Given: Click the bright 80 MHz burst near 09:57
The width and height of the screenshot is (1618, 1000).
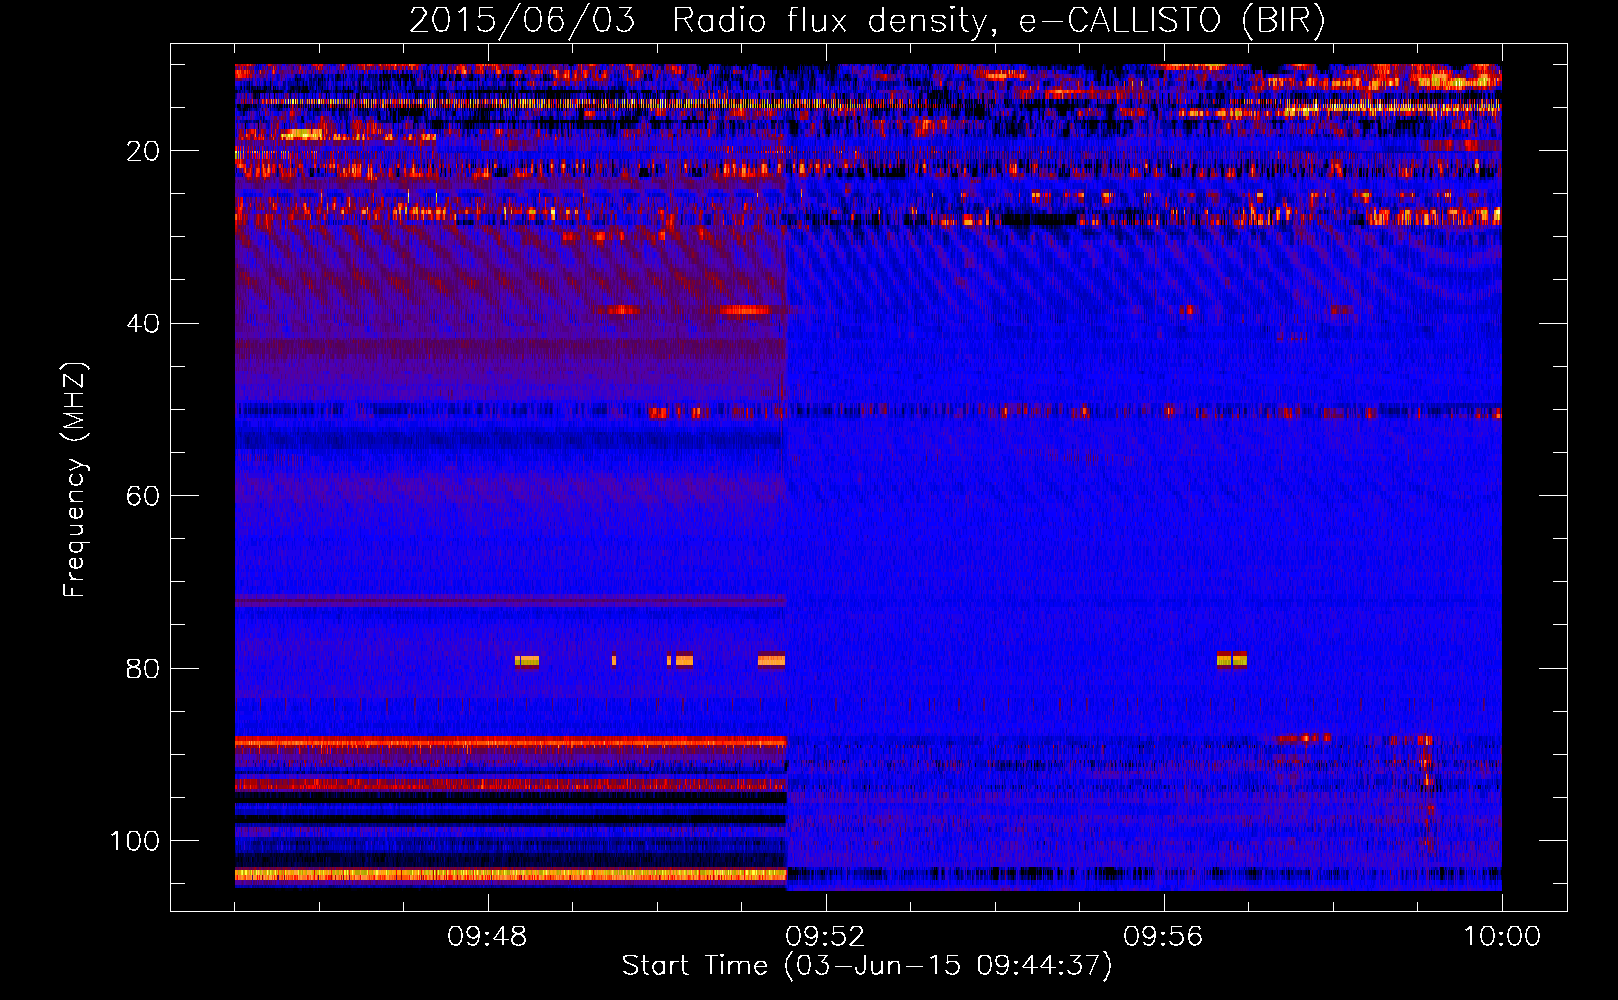Looking at the screenshot, I should pyautogui.click(x=1231, y=660).
